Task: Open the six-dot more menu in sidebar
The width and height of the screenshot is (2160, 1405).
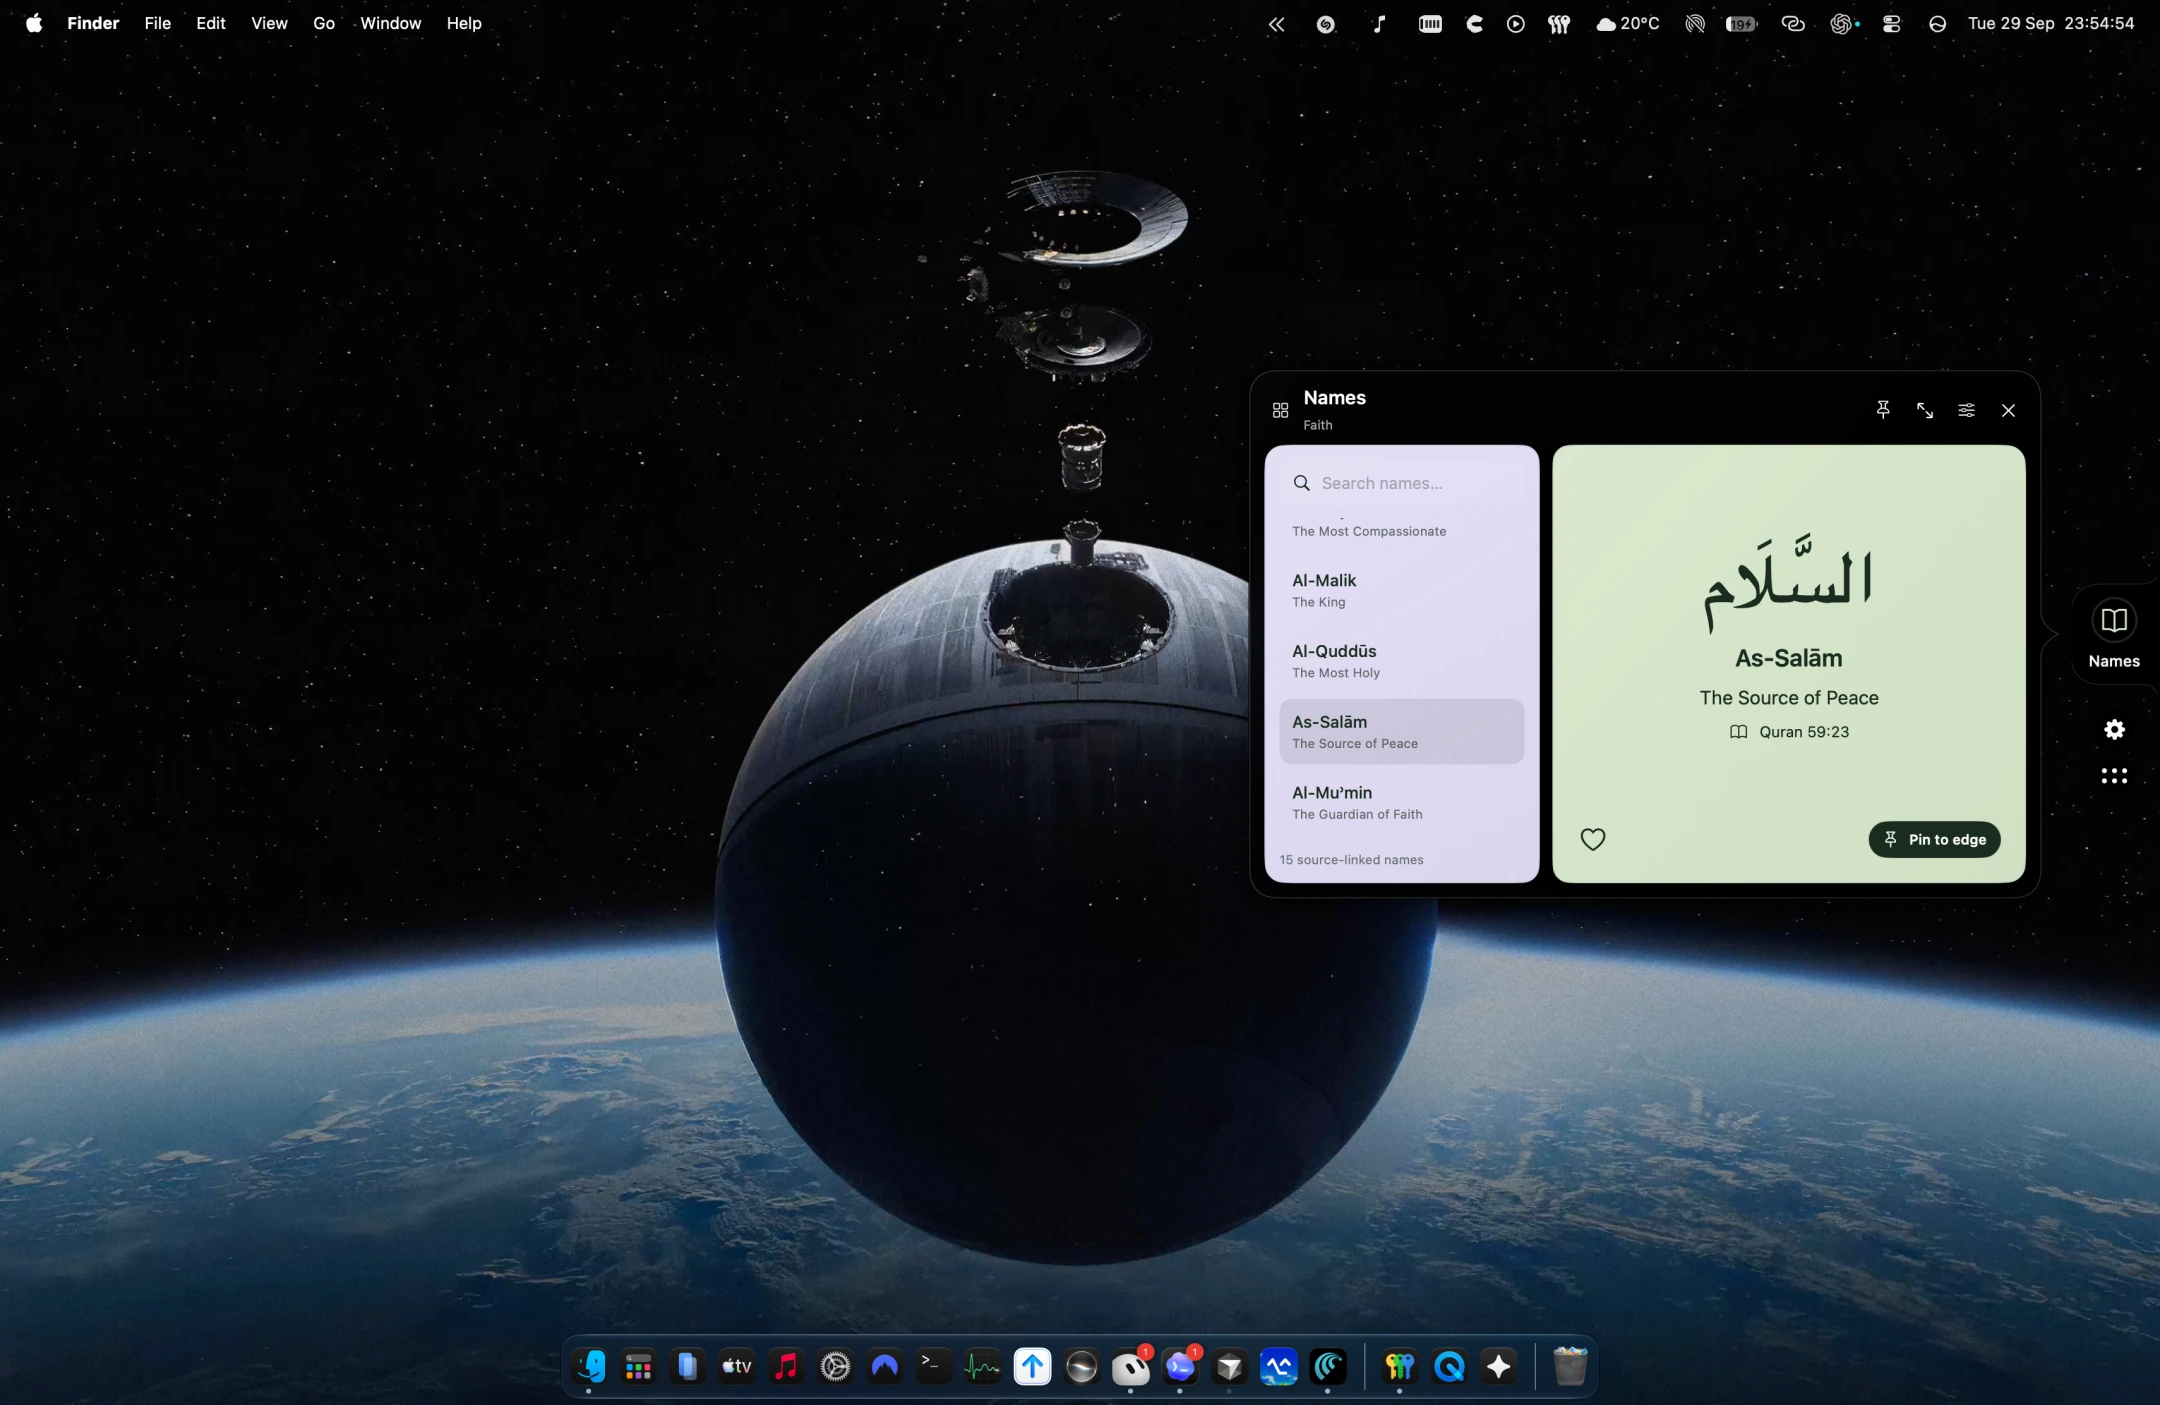Action: pos(2113,775)
